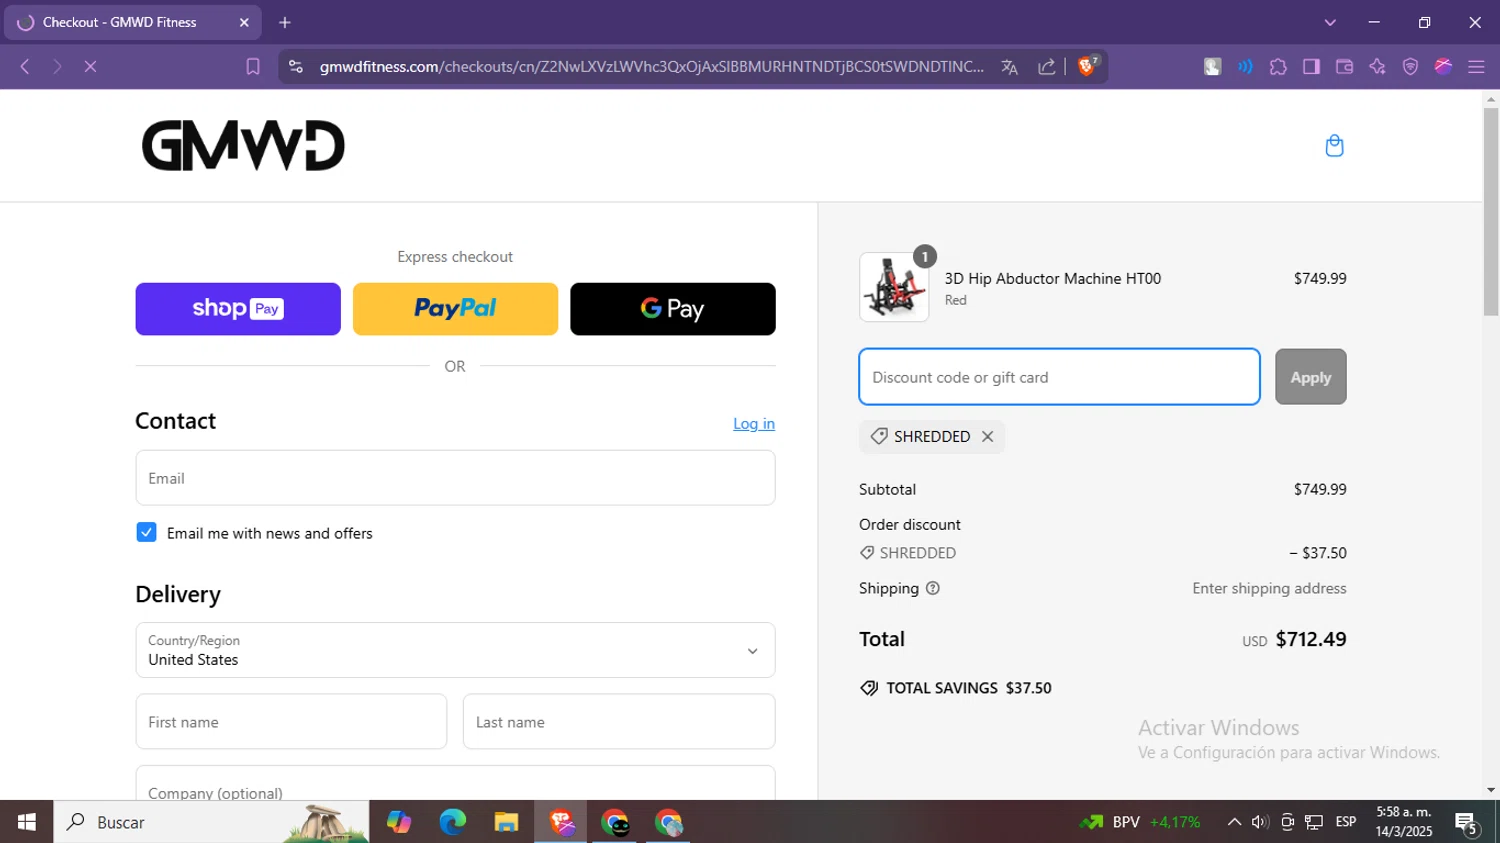Go back to the previous page
Image resolution: width=1500 pixels, height=843 pixels.
point(25,67)
